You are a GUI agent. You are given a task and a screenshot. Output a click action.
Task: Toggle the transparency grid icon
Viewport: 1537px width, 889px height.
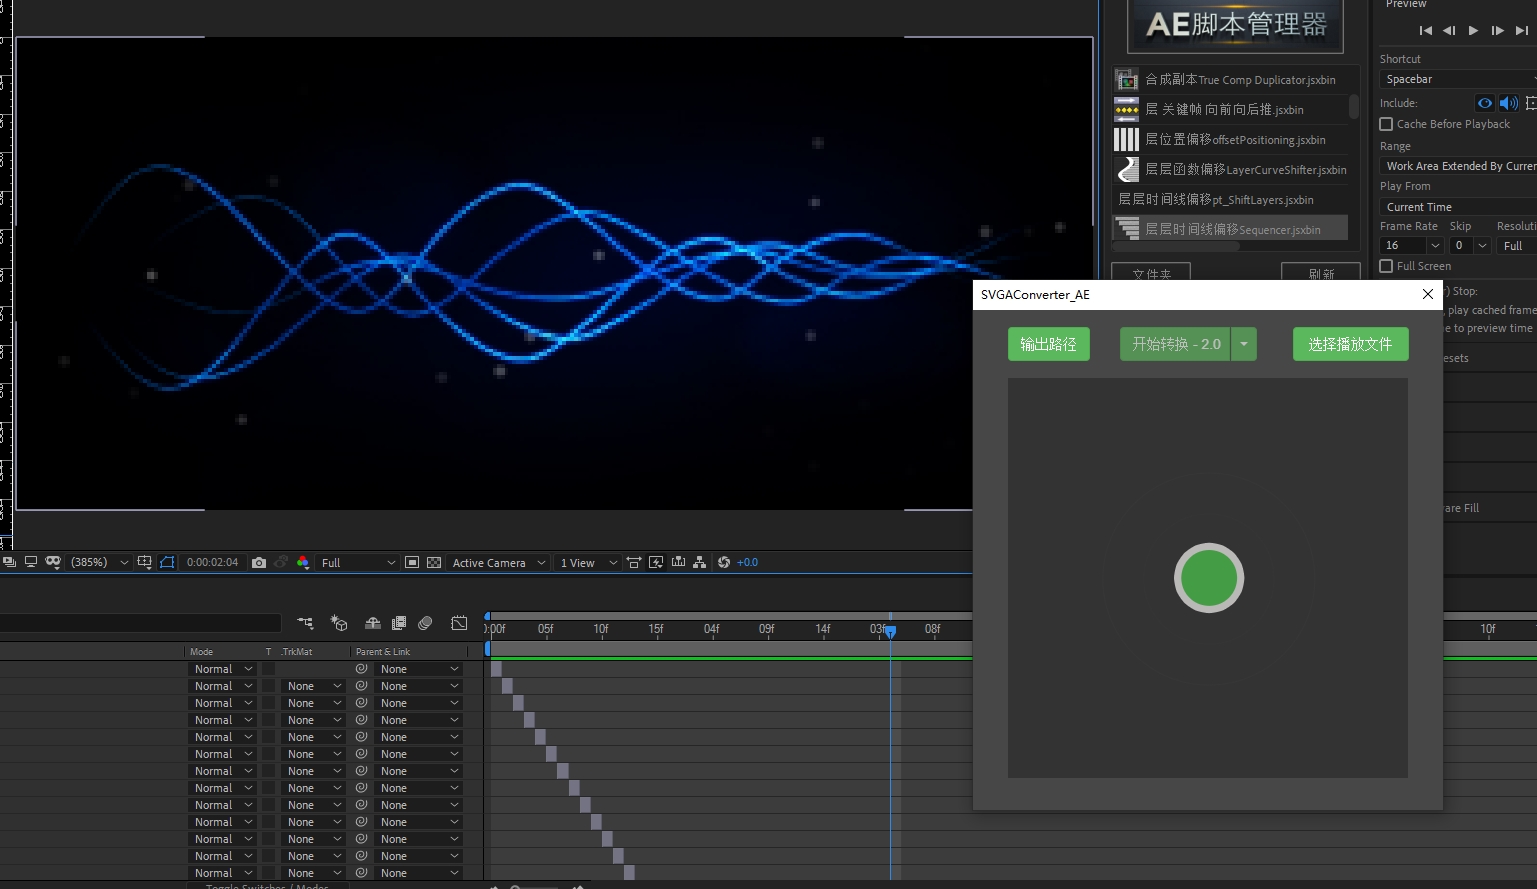[434, 562]
